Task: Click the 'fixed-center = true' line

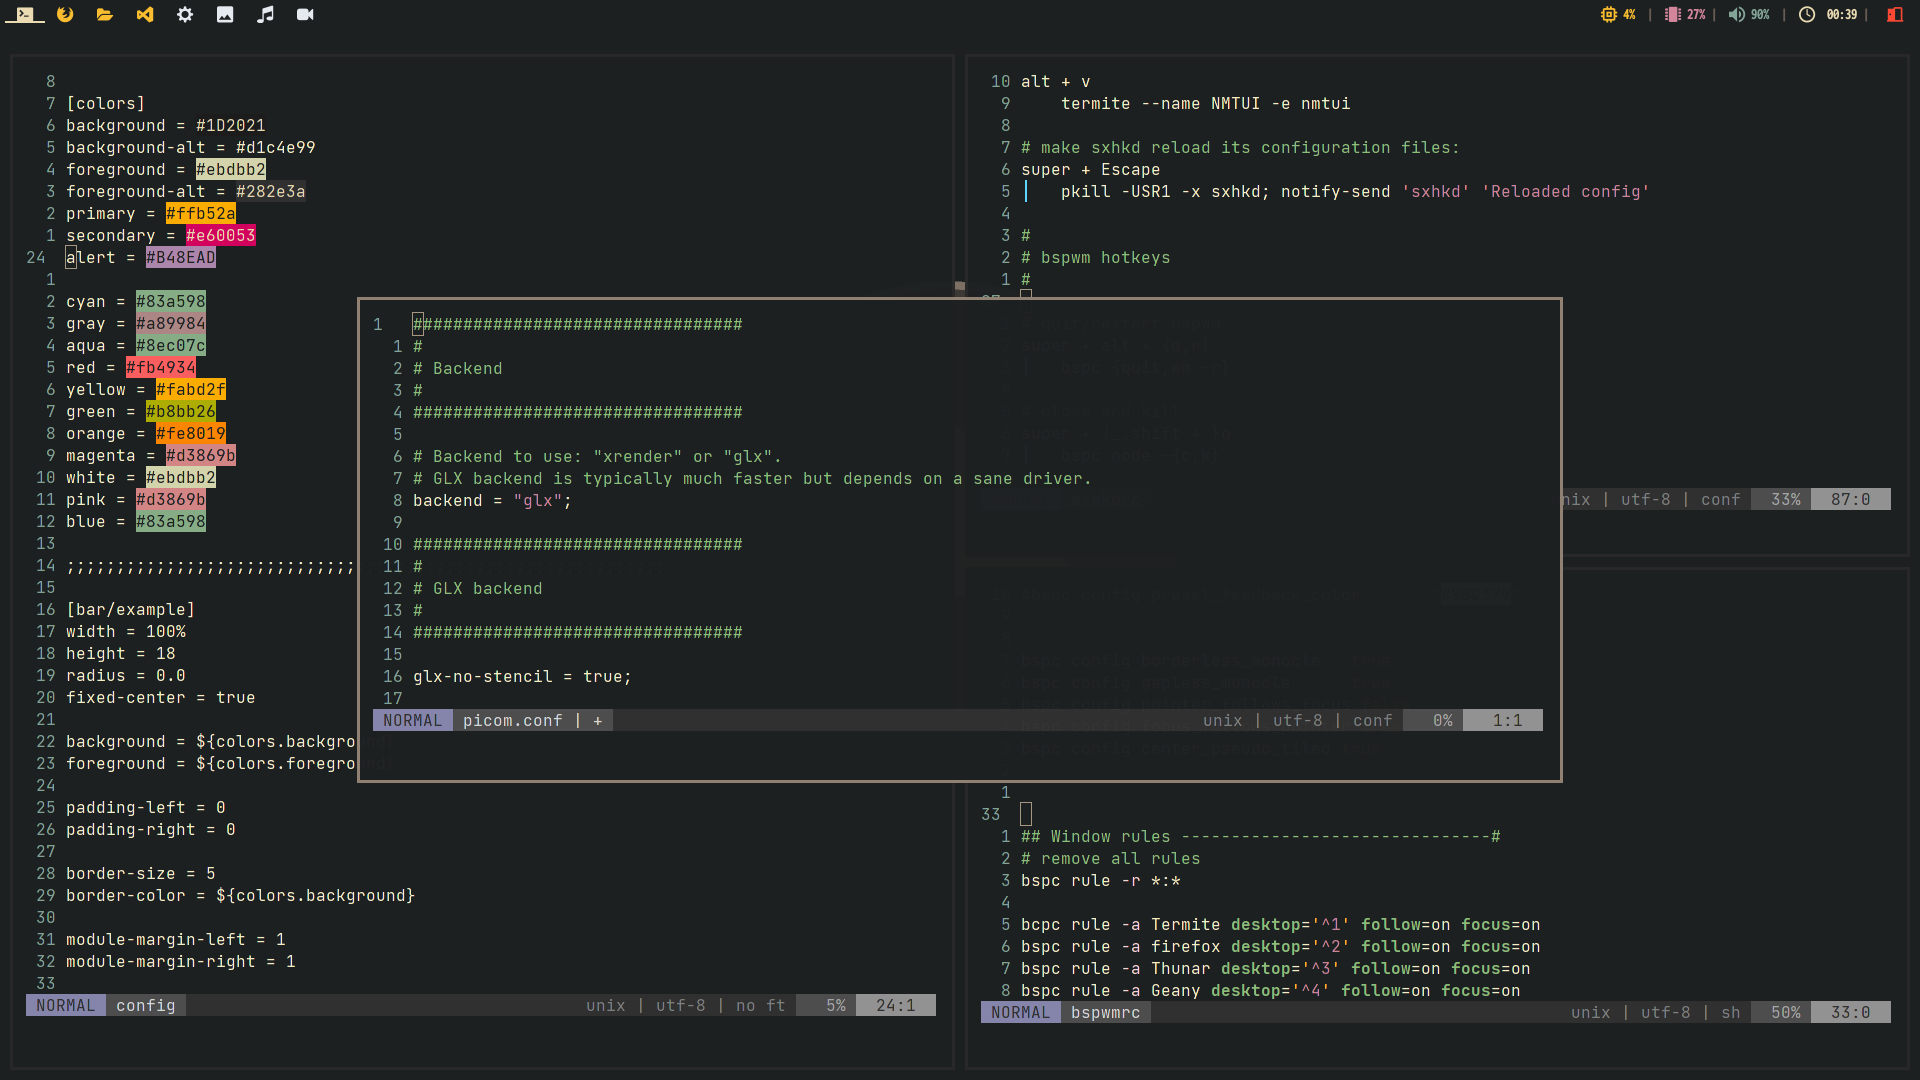Action: tap(161, 698)
